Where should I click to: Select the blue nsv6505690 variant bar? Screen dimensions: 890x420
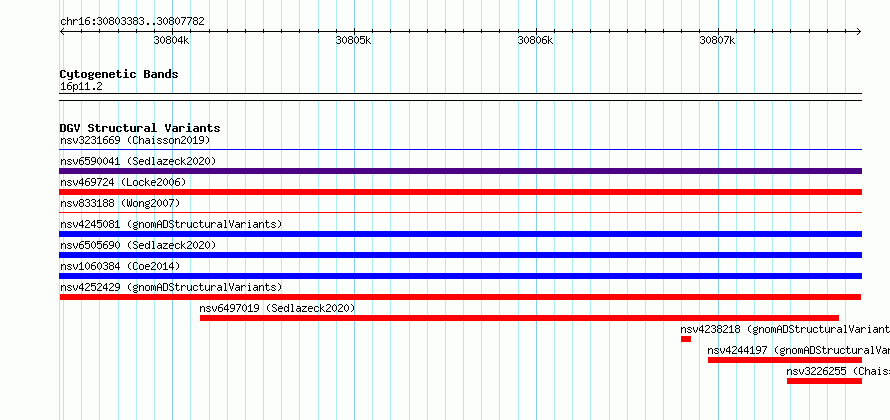461,255
